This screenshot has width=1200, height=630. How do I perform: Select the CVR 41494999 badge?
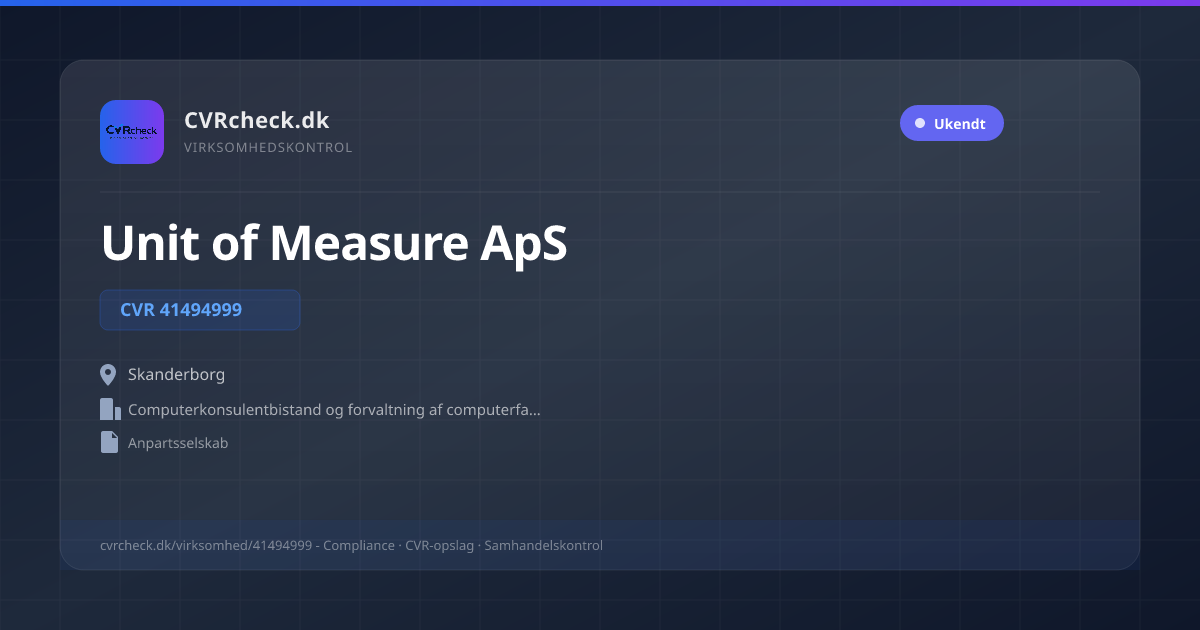[x=200, y=310]
